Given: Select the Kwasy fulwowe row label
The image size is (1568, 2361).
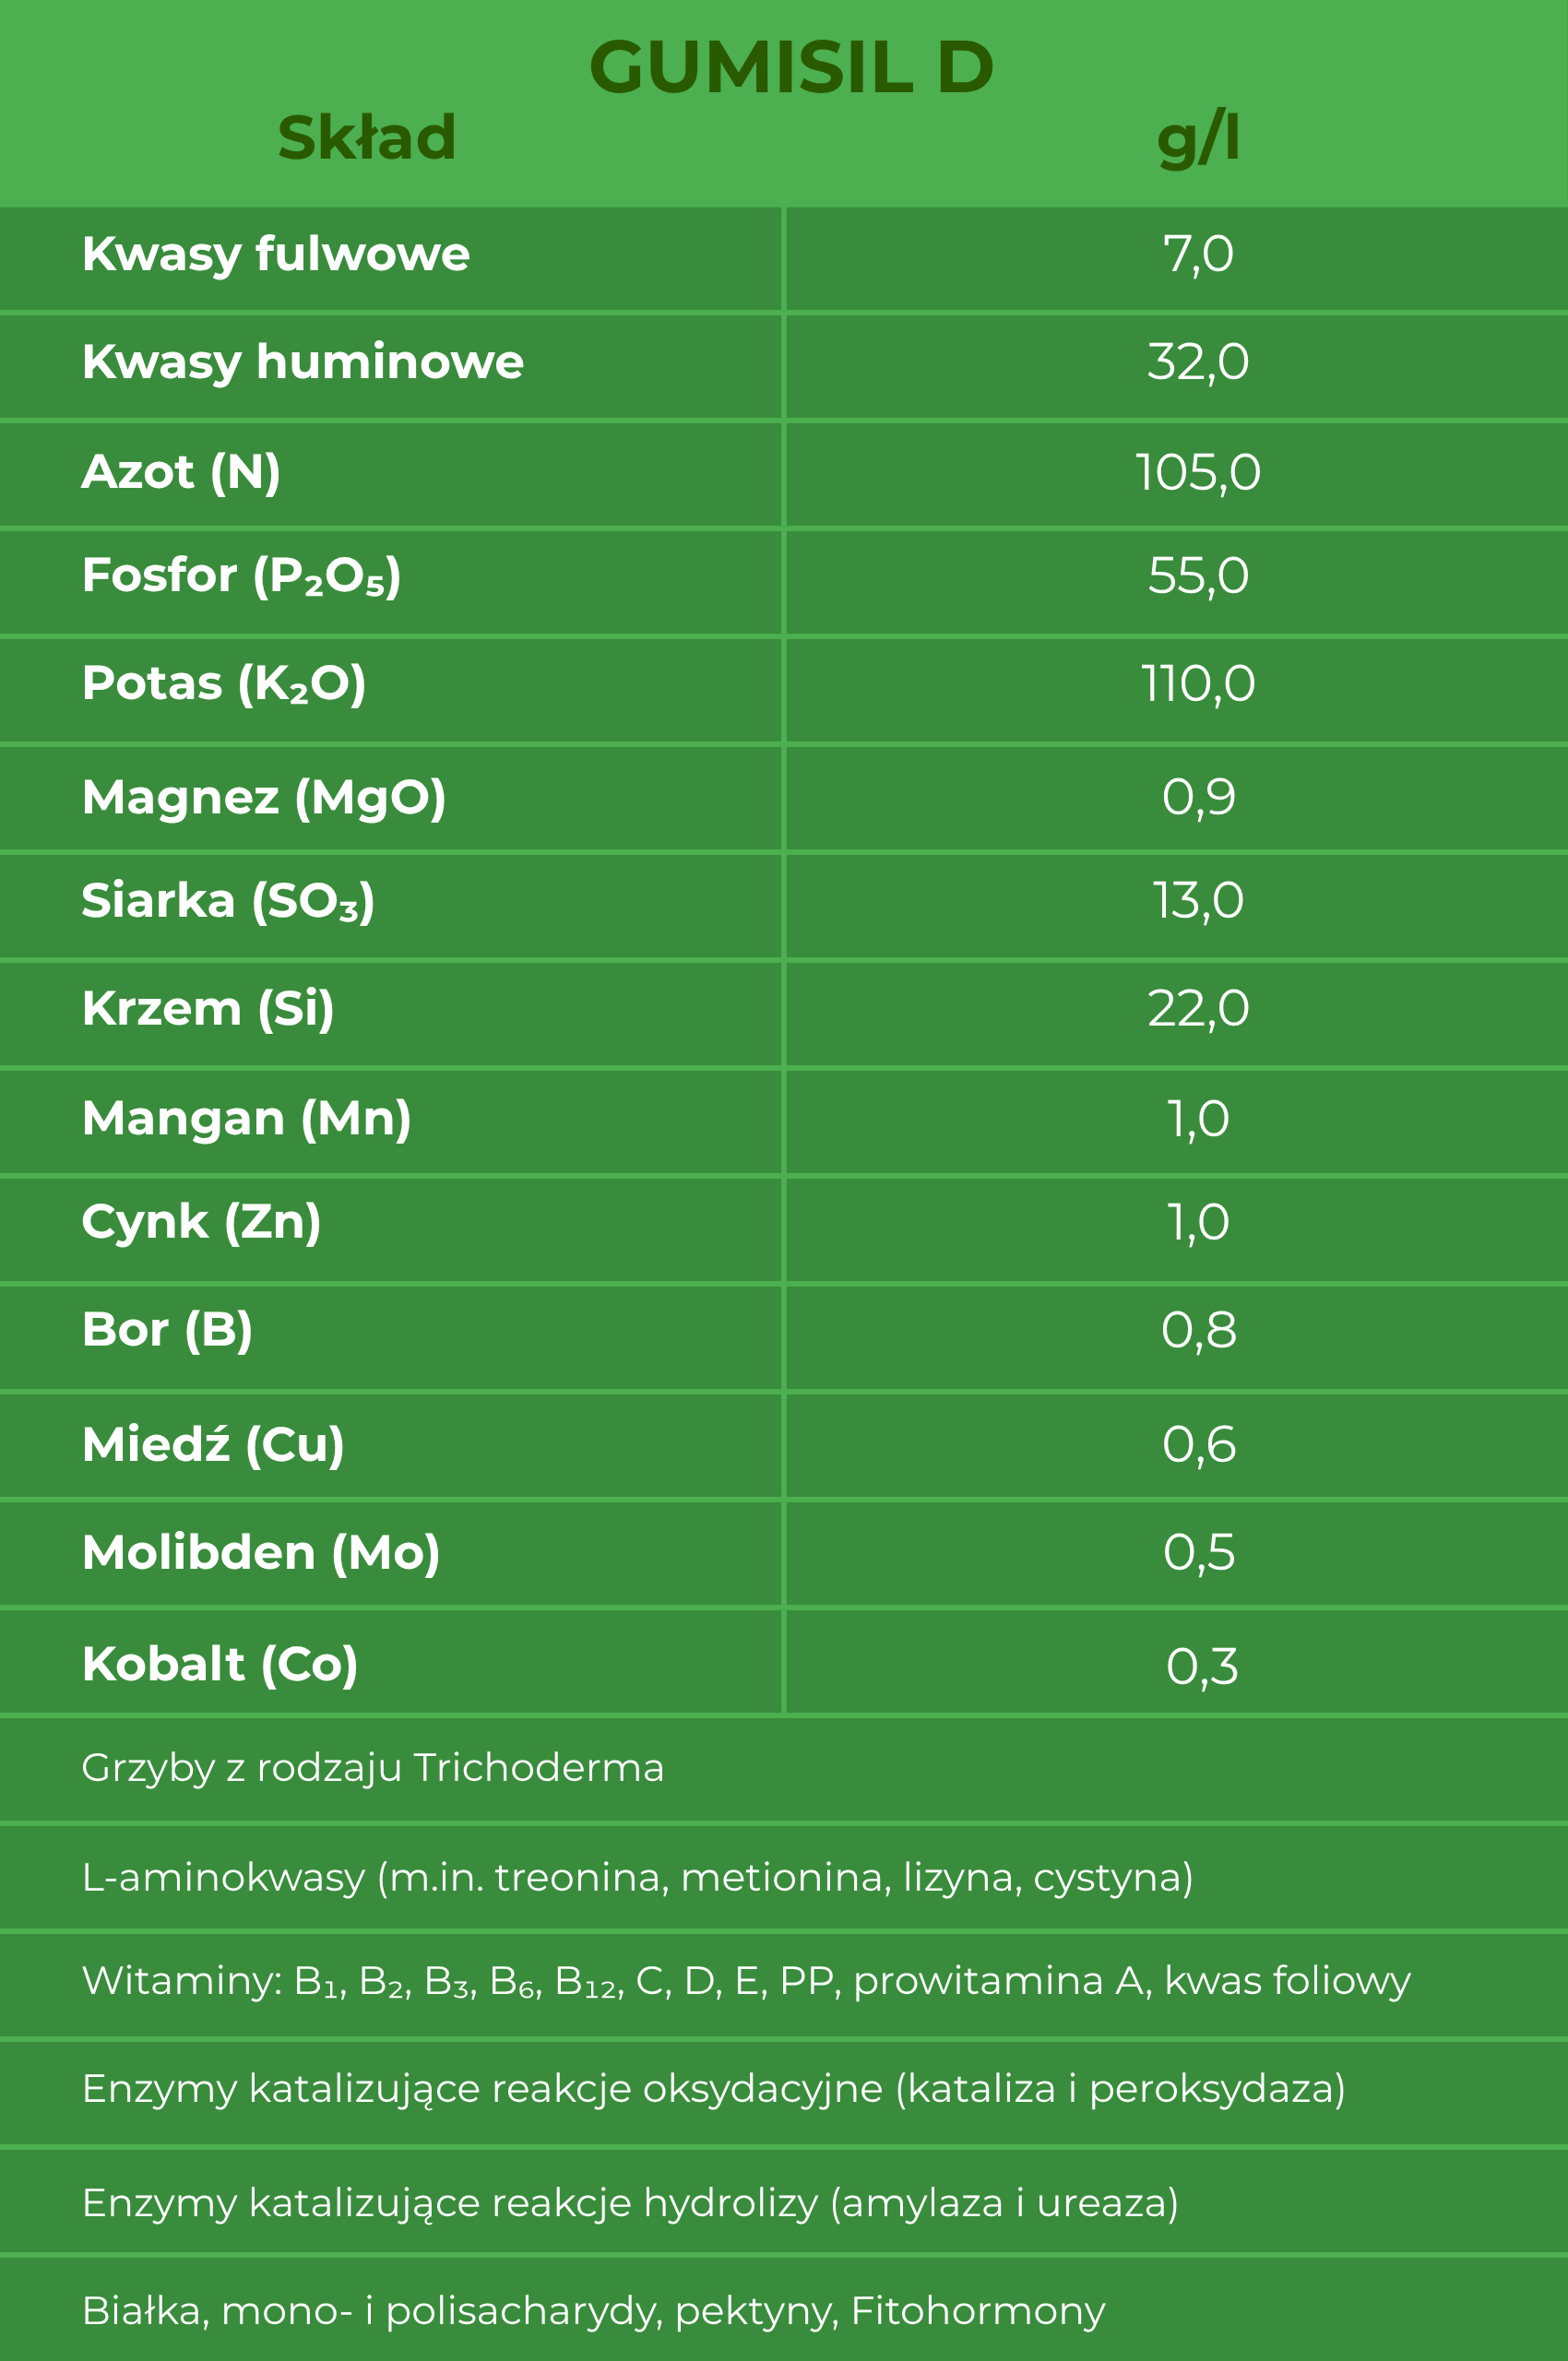Looking at the screenshot, I should click(x=276, y=254).
